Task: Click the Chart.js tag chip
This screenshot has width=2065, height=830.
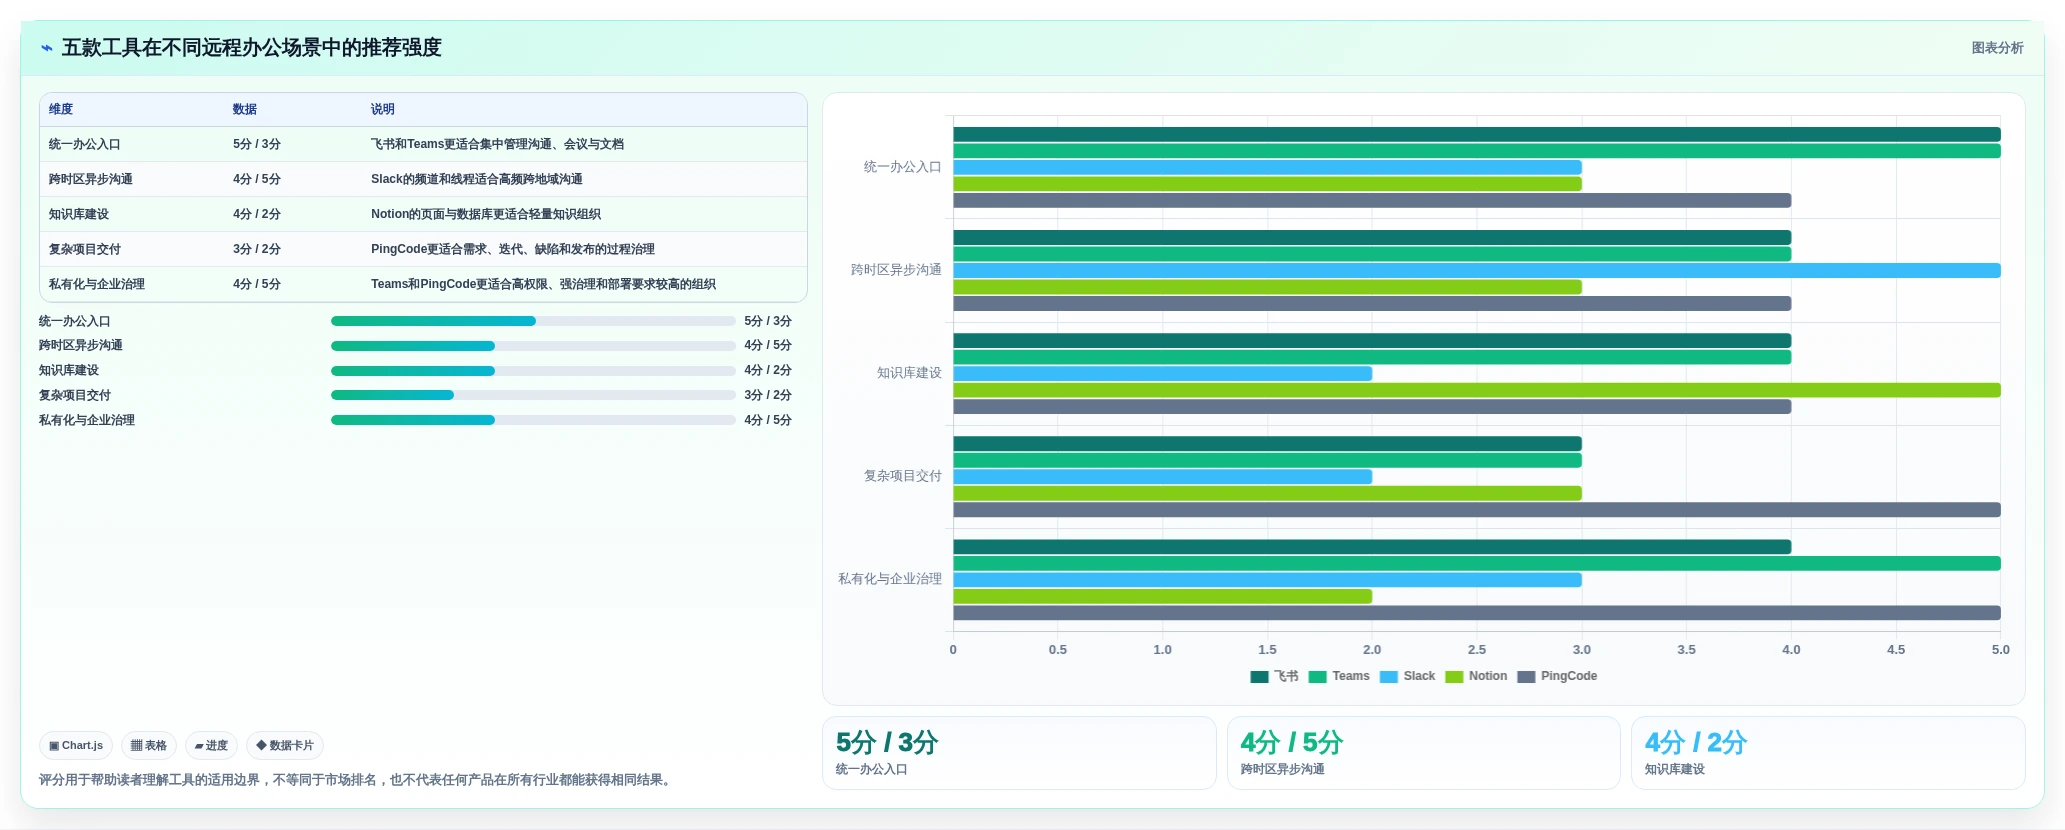Action: [76, 746]
